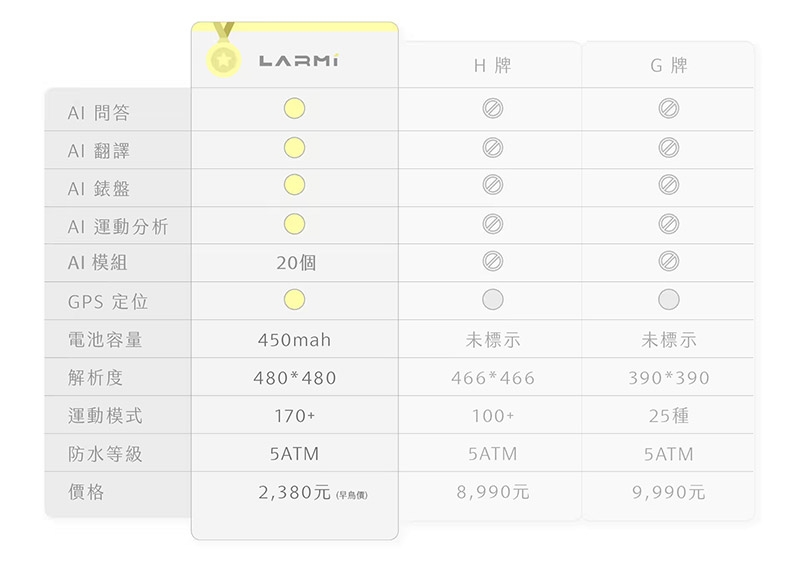Click LARMI's 450mah battery value
The width and height of the screenshot is (800, 563).
tap(294, 340)
